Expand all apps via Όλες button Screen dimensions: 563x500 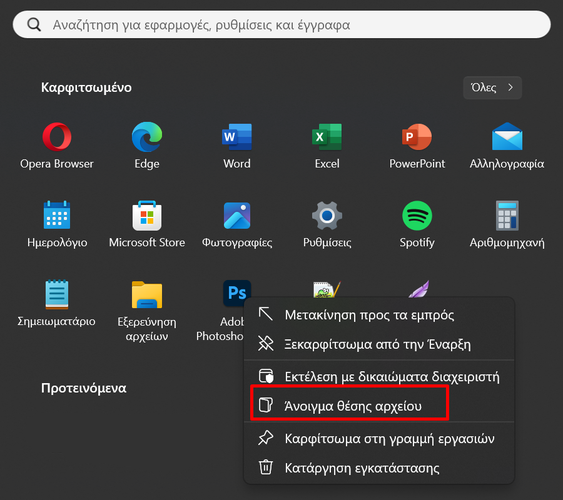coord(492,88)
